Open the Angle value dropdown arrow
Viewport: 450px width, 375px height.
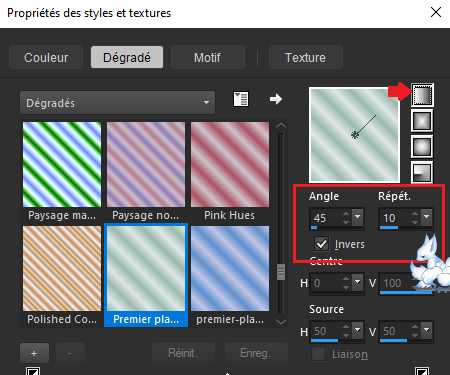point(358,217)
